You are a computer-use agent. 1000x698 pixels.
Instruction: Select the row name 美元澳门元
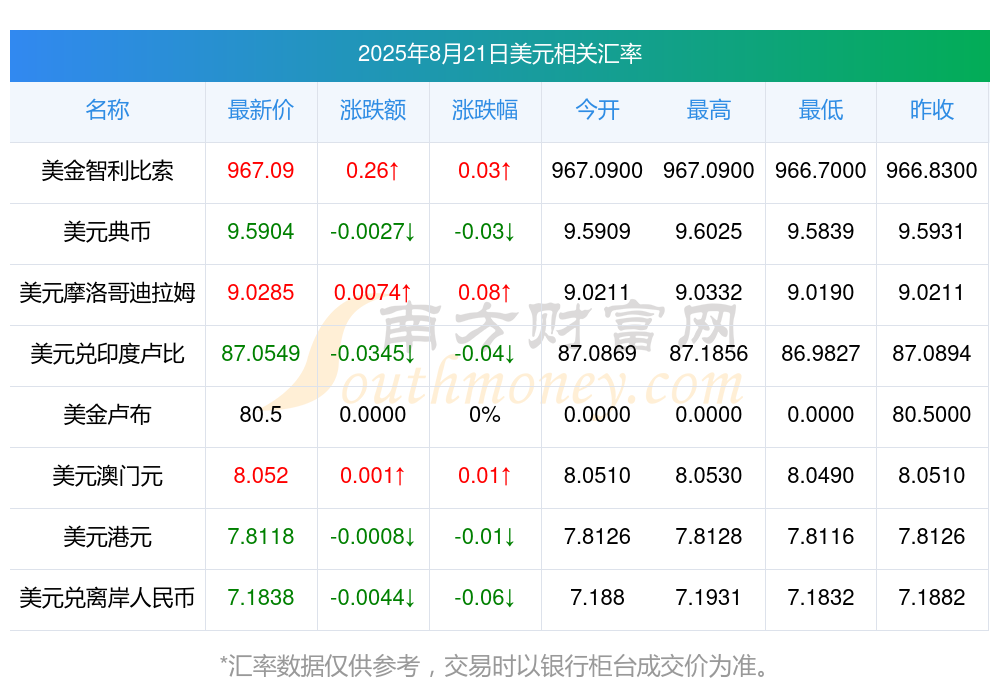107,476
